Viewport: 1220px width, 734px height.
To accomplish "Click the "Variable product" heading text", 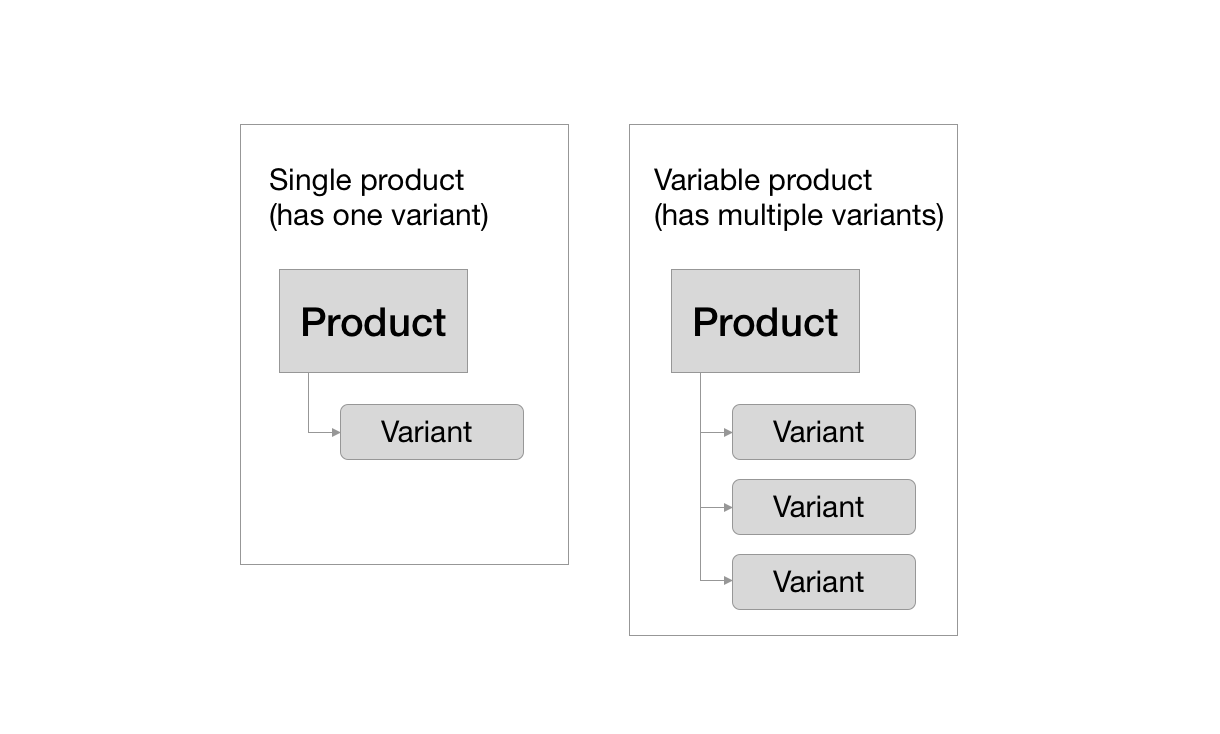I will [763, 180].
